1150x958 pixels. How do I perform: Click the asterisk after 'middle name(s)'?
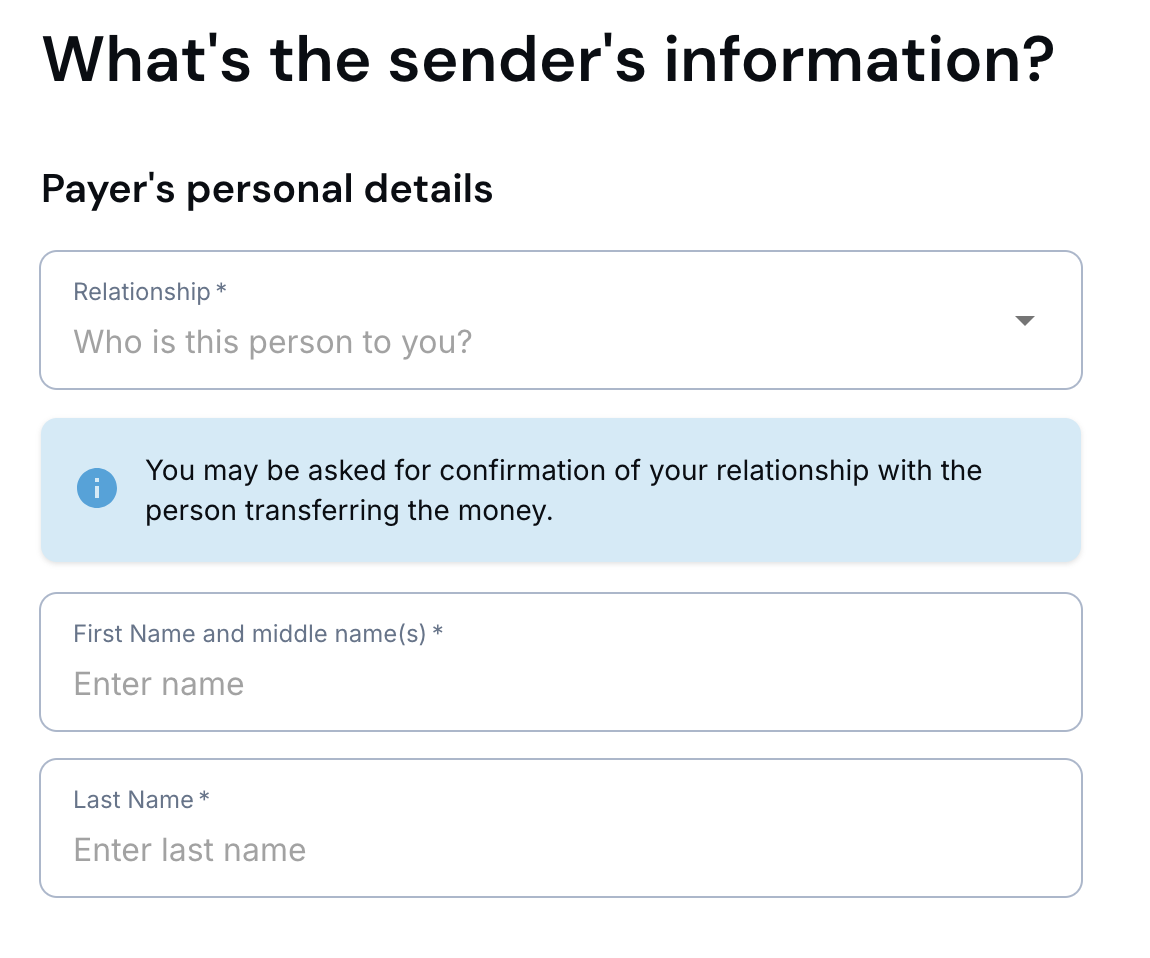pos(438,633)
